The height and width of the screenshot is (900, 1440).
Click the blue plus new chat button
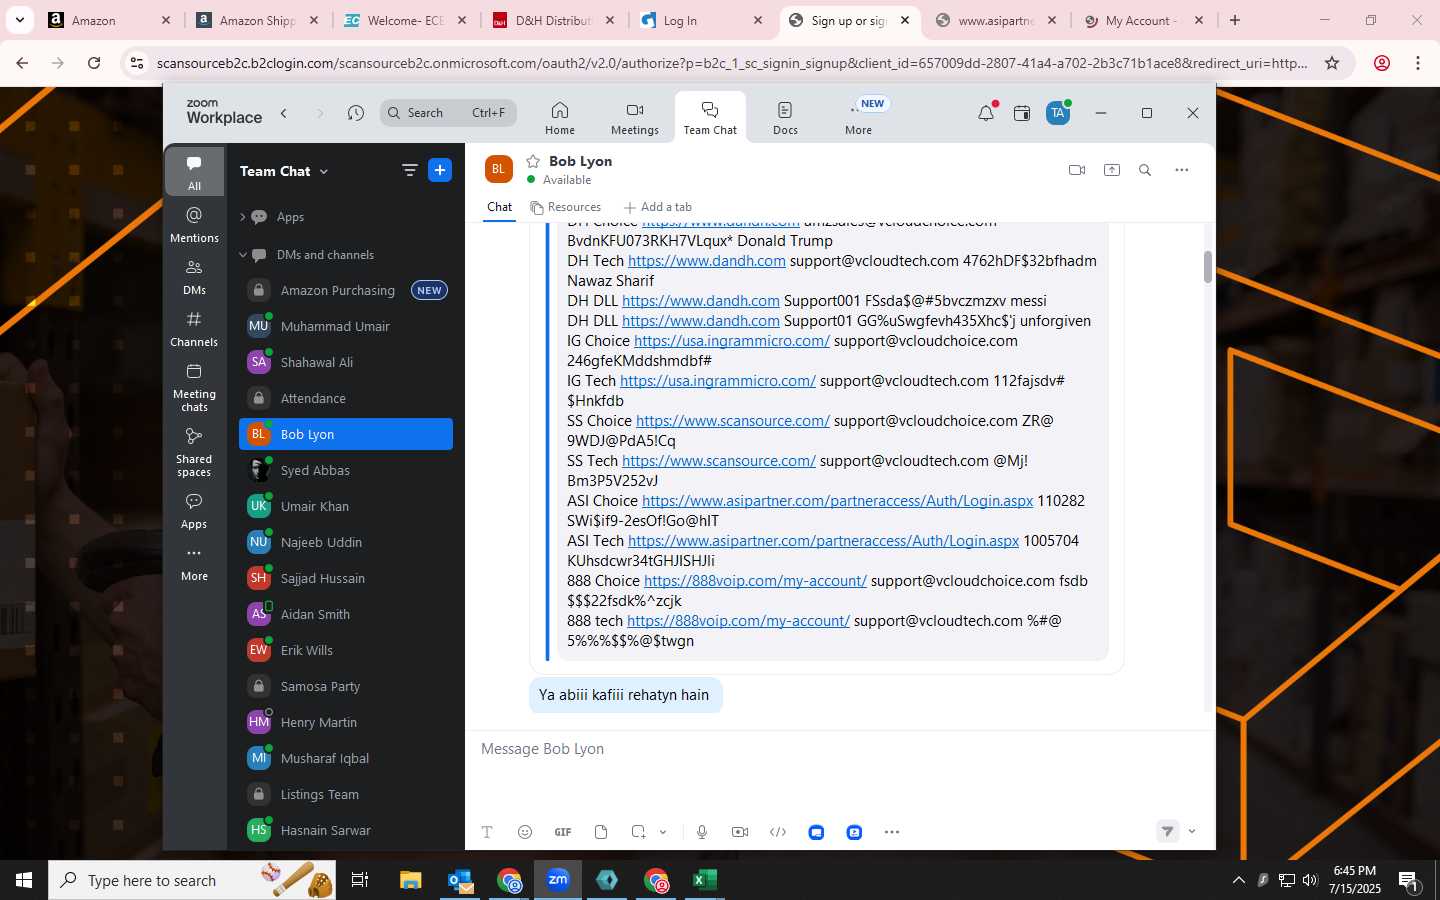(x=440, y=170)
